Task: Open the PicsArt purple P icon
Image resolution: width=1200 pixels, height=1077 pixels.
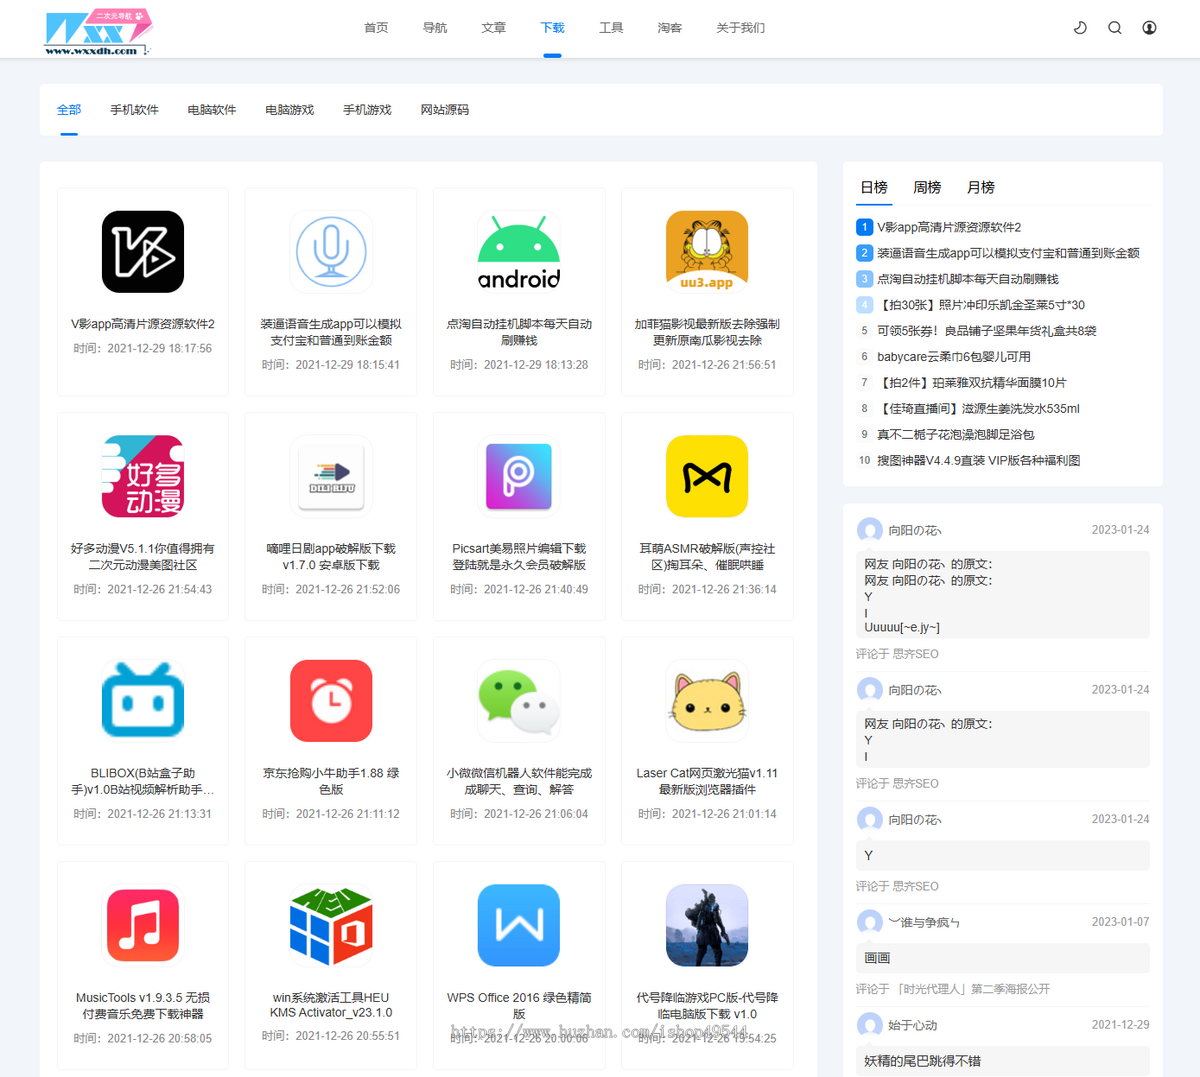Action: click(x=519, y=477)
